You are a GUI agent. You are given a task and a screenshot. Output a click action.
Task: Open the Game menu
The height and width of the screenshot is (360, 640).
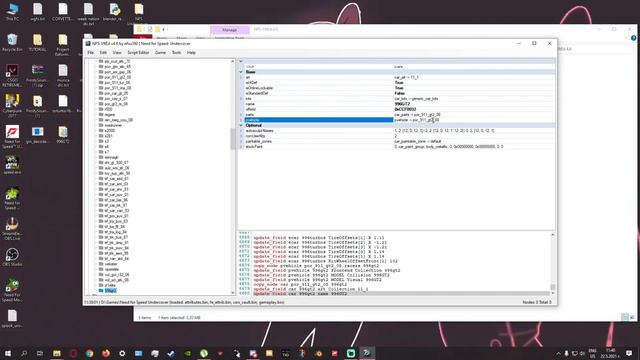[x=160, y=53]
